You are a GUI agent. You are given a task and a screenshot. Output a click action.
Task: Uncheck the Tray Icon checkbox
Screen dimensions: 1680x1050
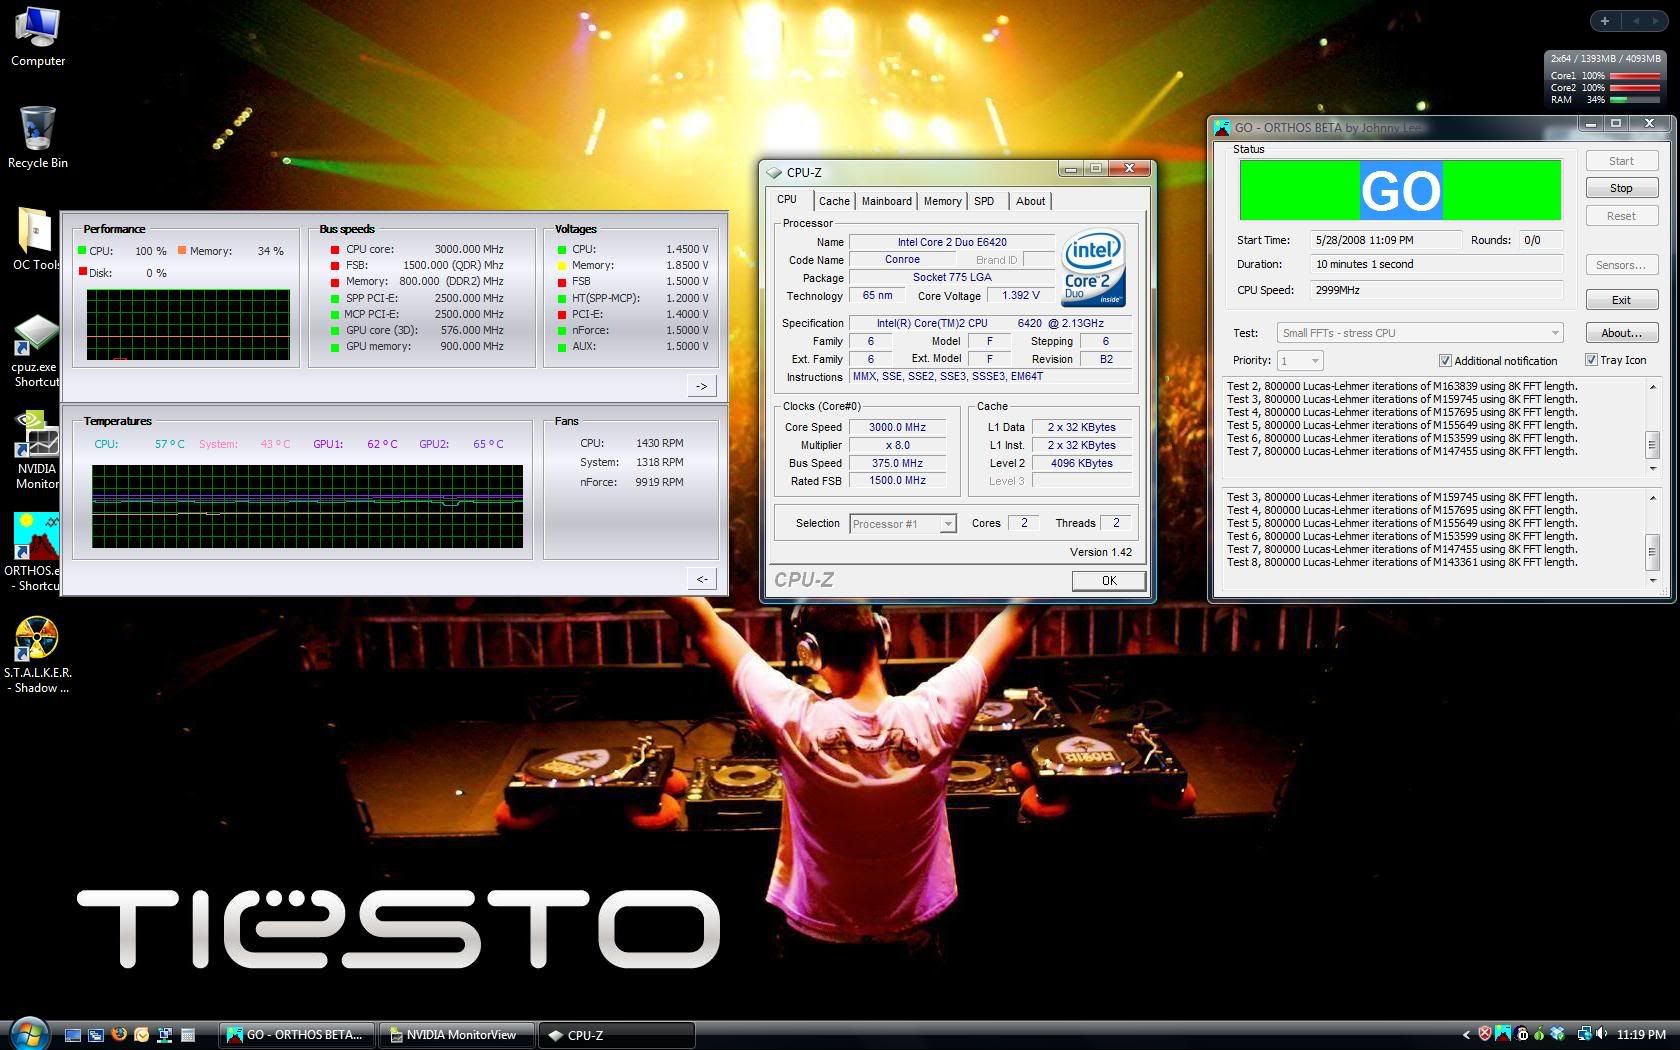[x=1591, y=360]
